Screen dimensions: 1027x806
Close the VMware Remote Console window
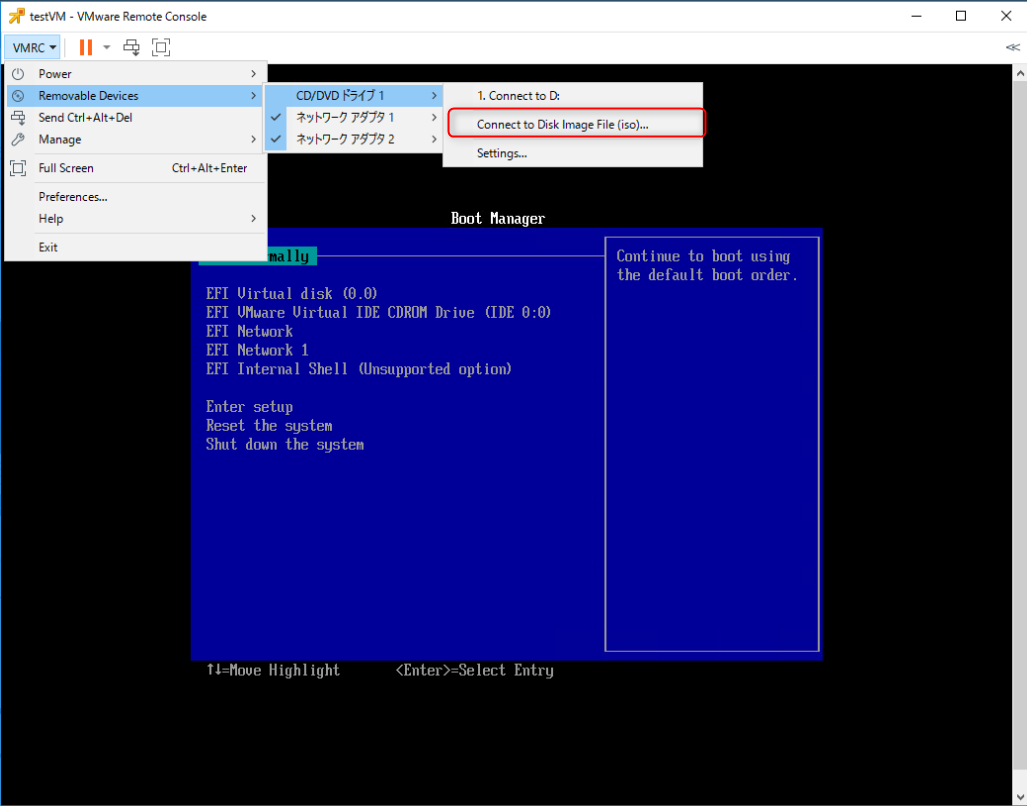pos(1006,16)
